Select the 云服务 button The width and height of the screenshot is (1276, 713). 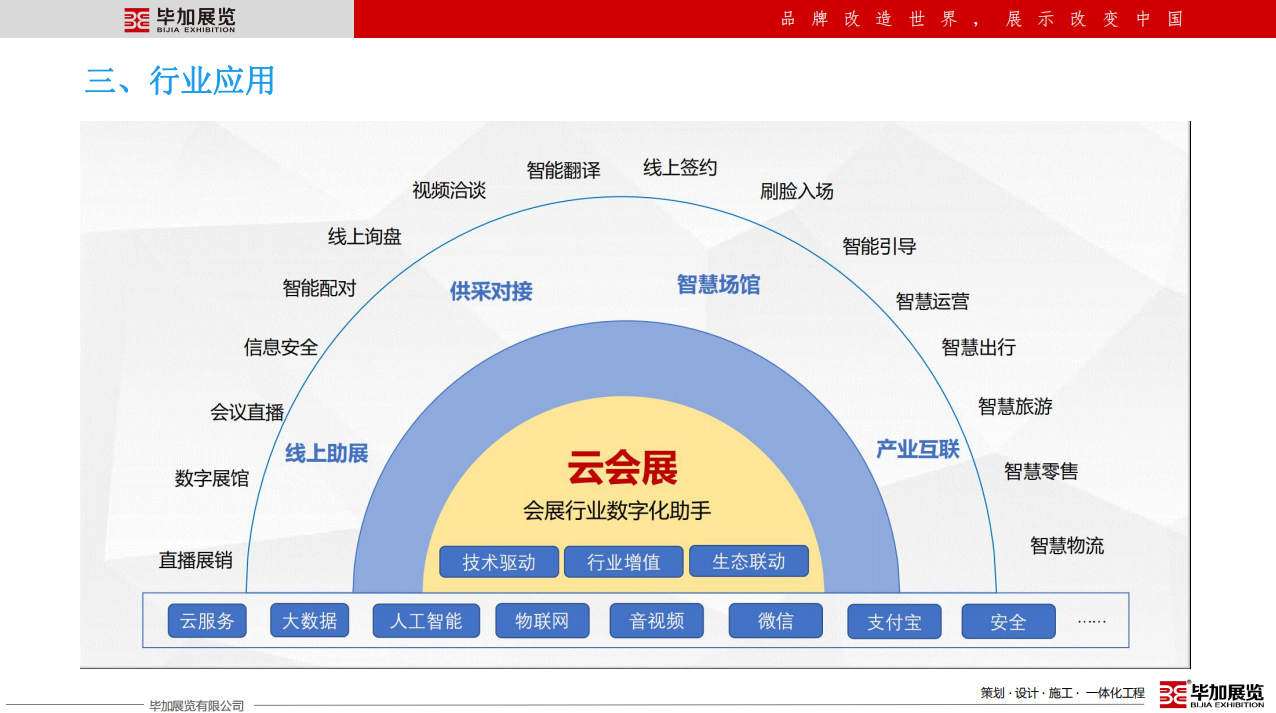[207, 621]
